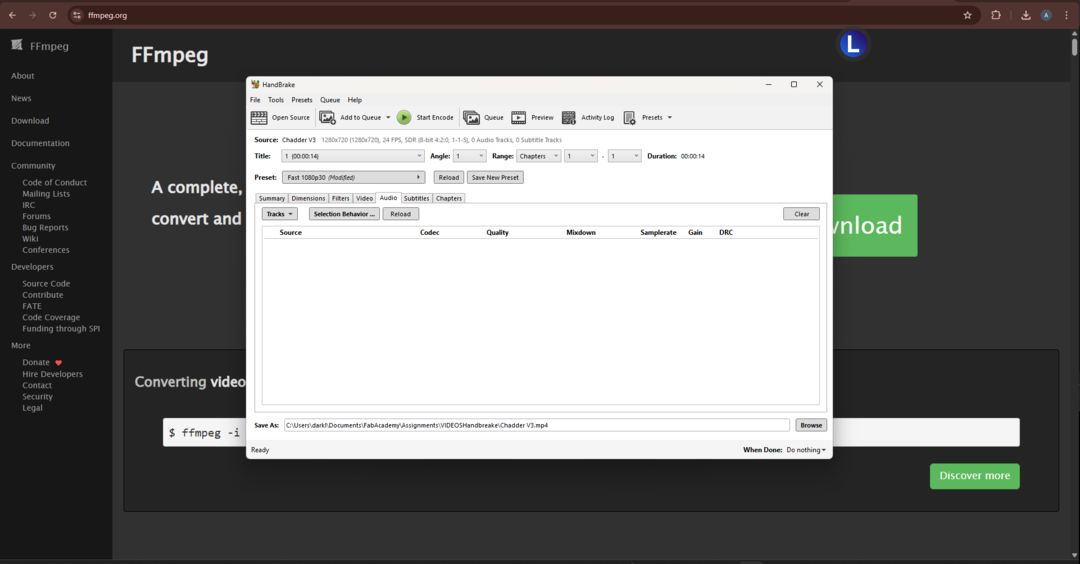The width and height of the screenshot is (1080, 564).
Task: Open the Queue icon in HandBrake toolbar
Action: coord(471,118)
